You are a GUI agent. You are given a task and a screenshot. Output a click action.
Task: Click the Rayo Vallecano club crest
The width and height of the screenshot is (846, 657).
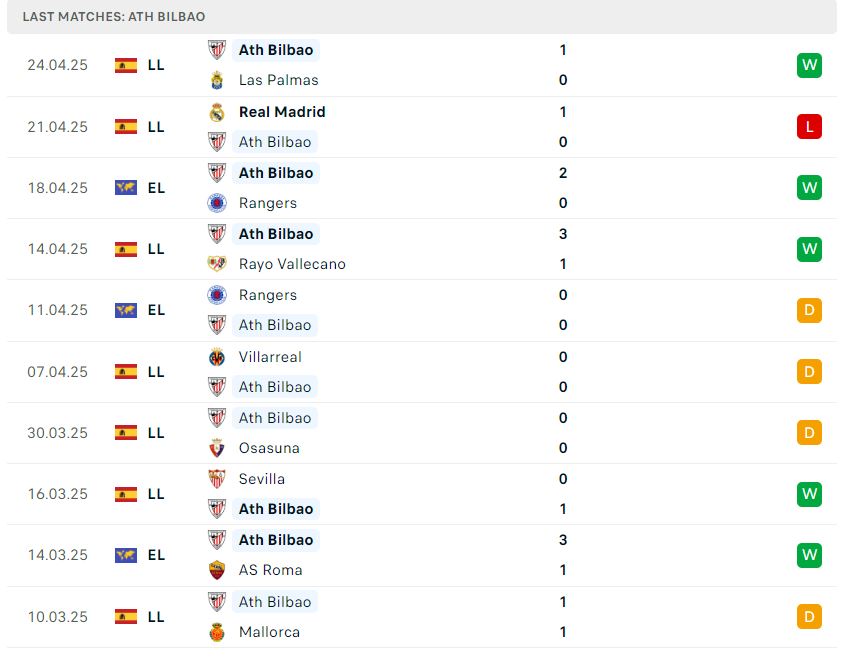coord(217,264)
